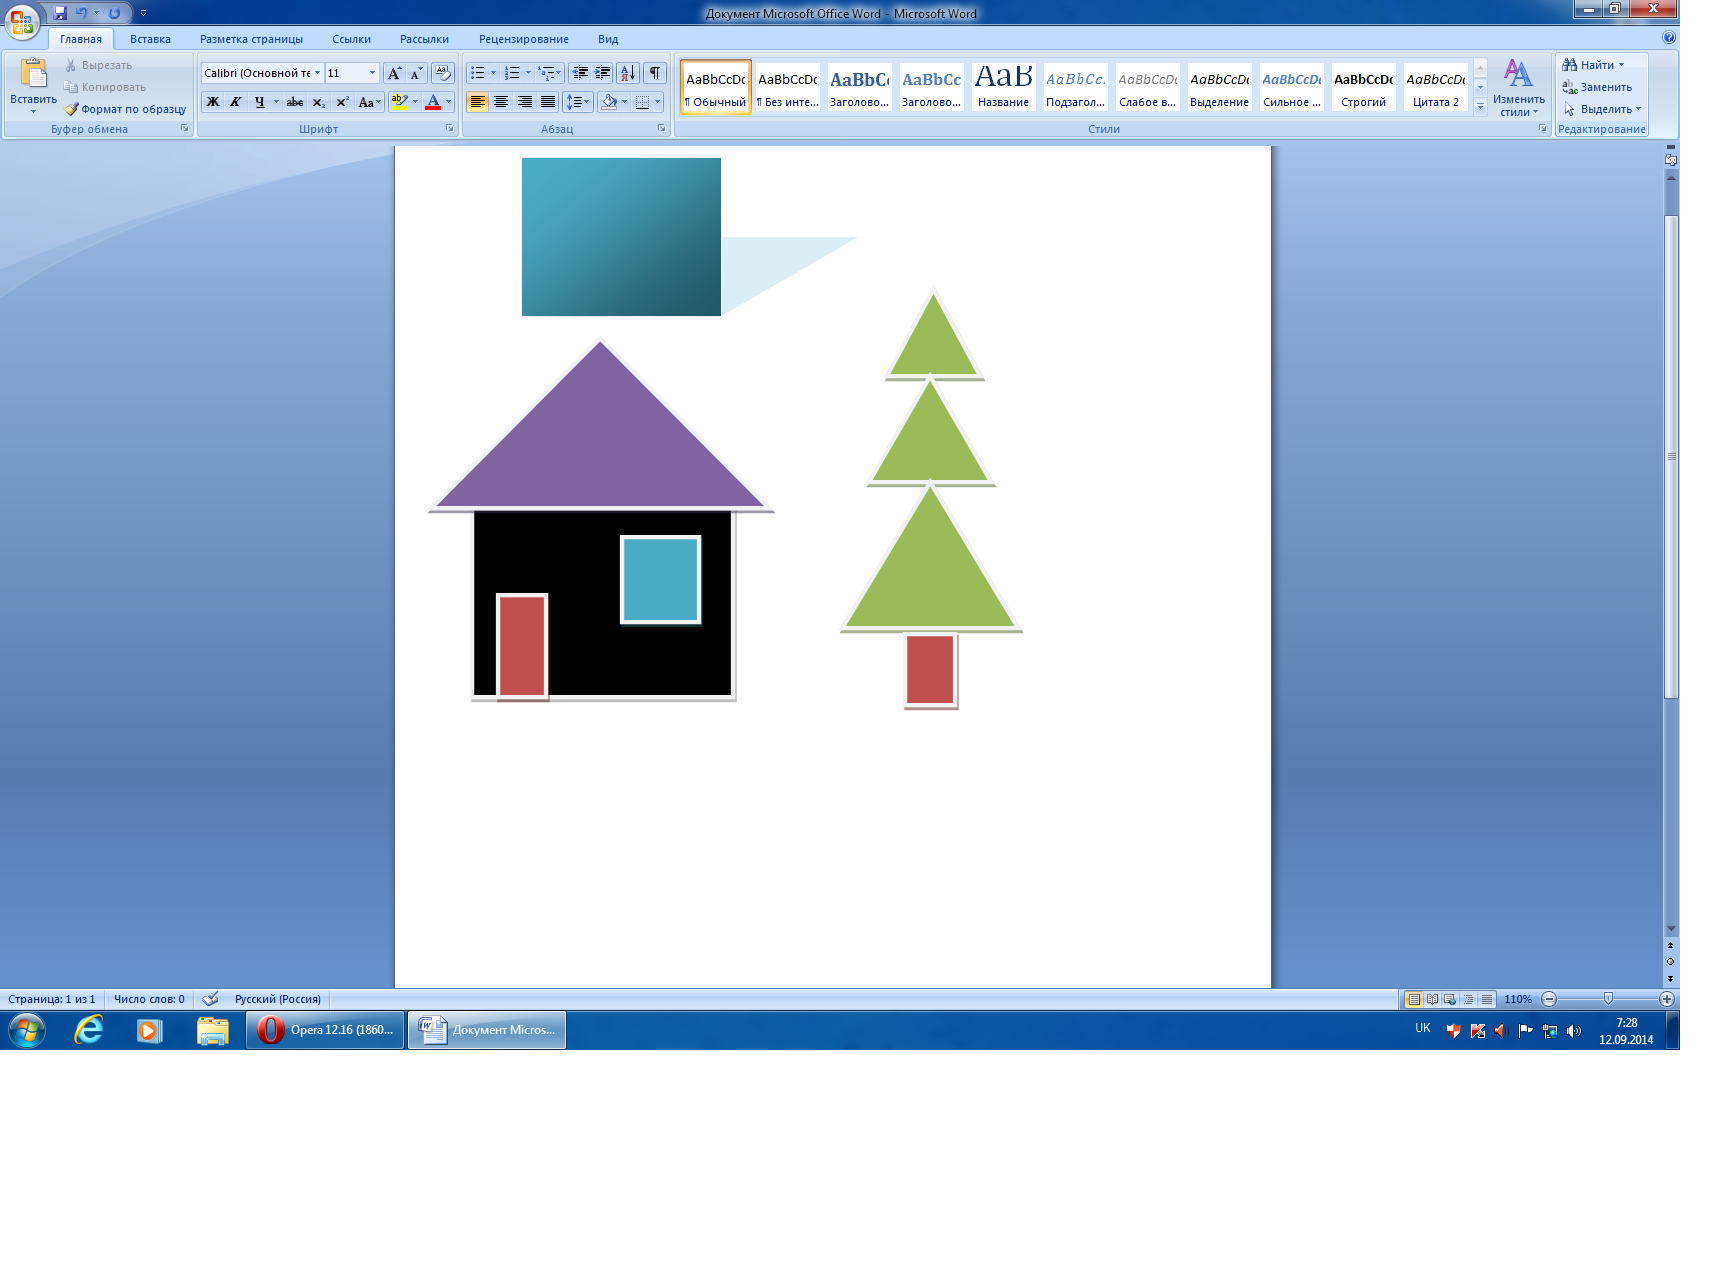Insert a numbered list
This screenshot has height=1272, width=1718.
pyautogui.click(x=512, y=73)
